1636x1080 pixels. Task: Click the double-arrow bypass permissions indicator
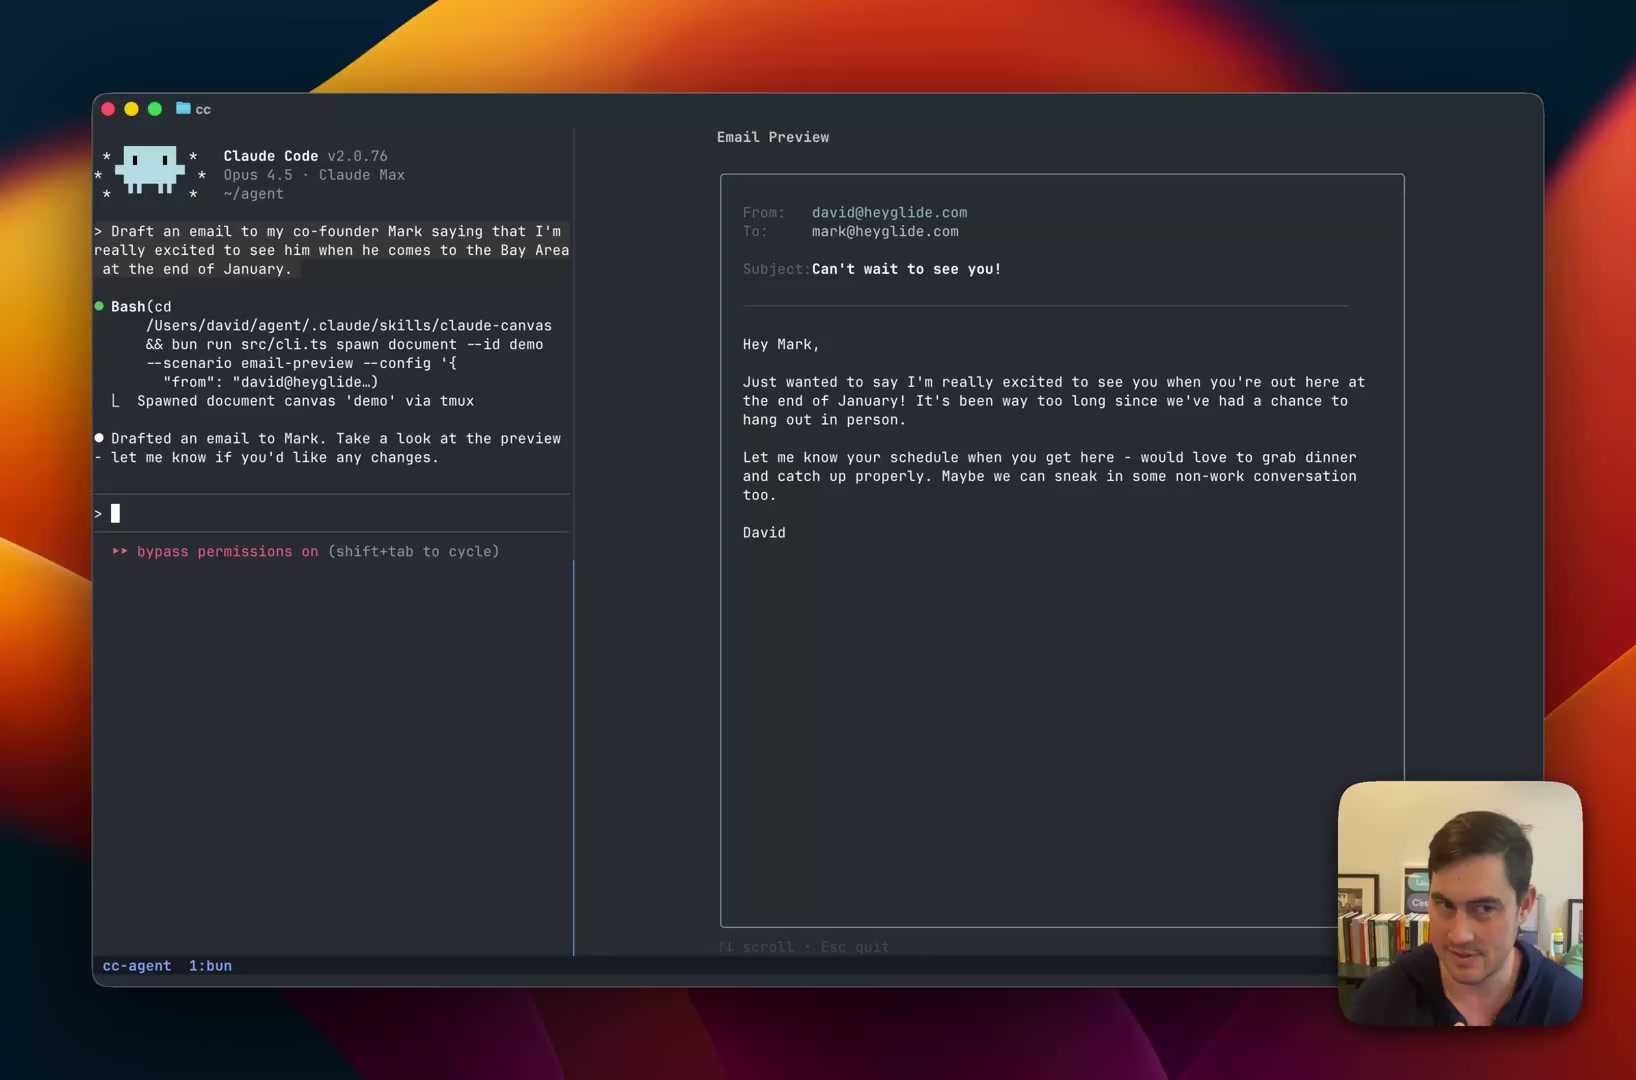tap(120, 551)
